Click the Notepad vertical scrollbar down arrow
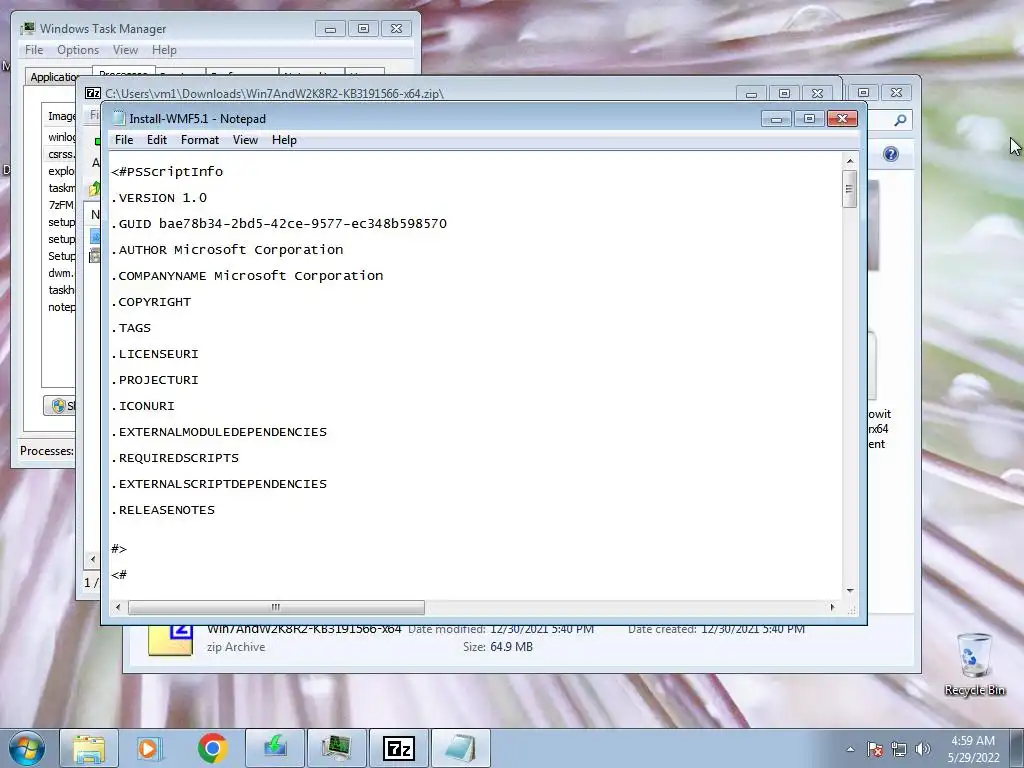 click(850, 590)
